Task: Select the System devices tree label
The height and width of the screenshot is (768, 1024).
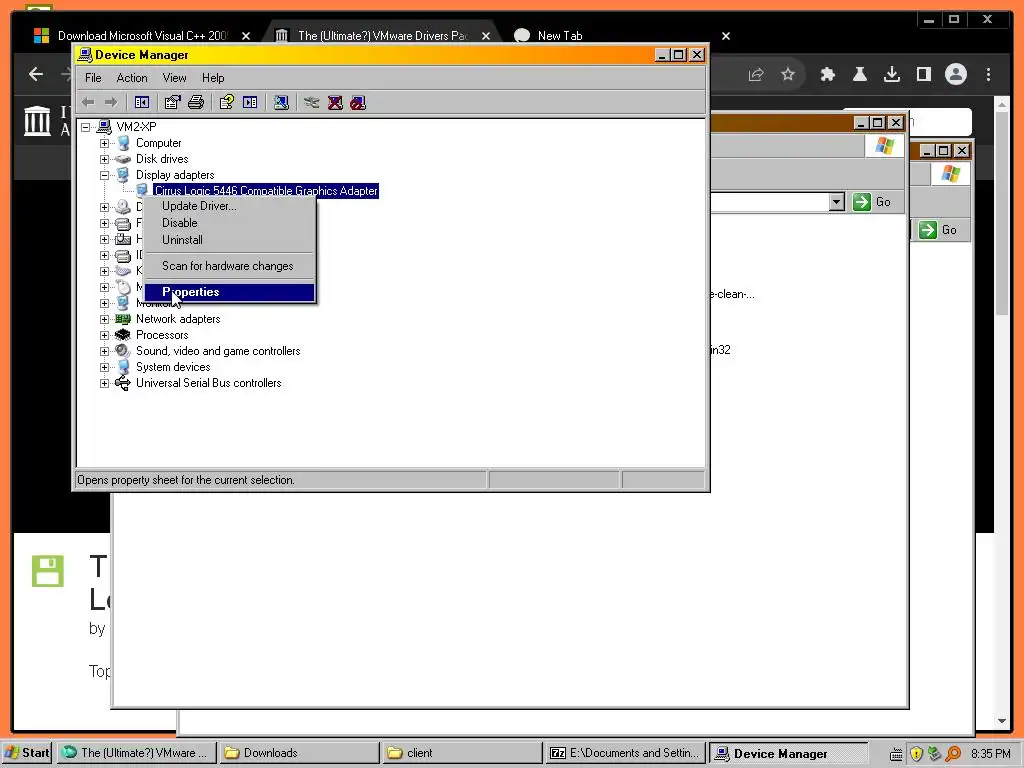Action: 173,367
